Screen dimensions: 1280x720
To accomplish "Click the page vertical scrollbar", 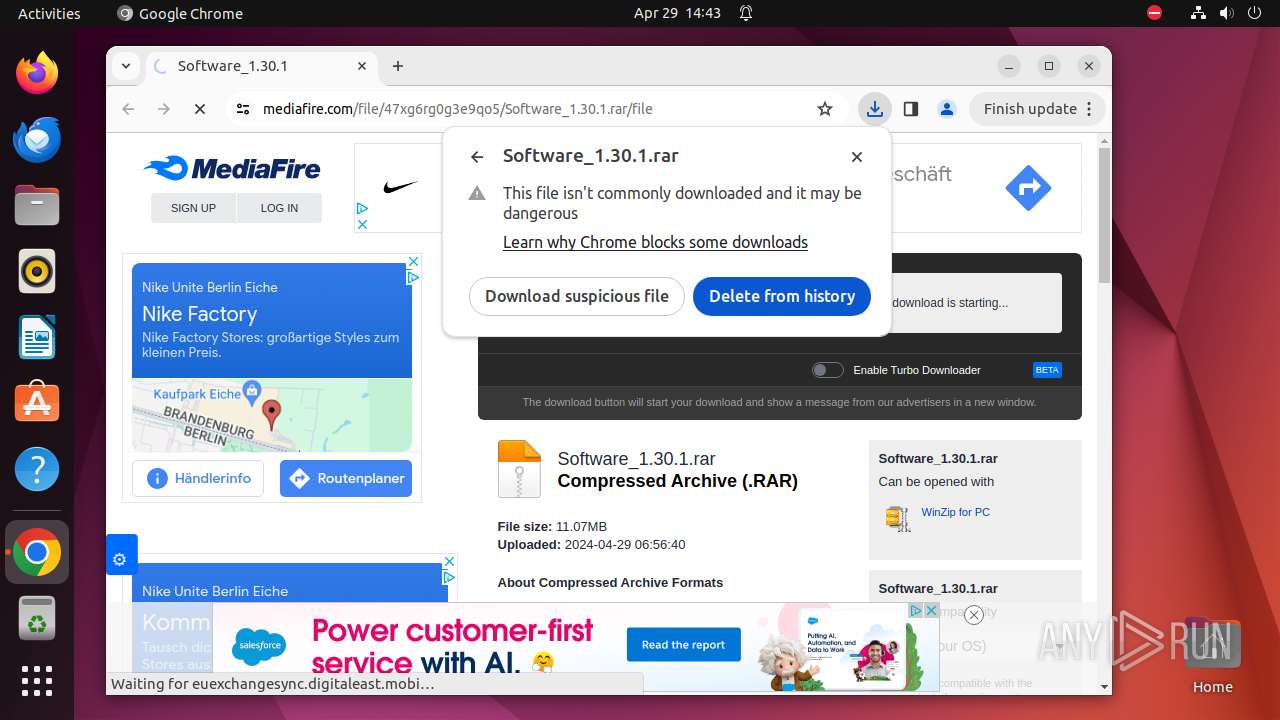I will (x=1104, y=215).
